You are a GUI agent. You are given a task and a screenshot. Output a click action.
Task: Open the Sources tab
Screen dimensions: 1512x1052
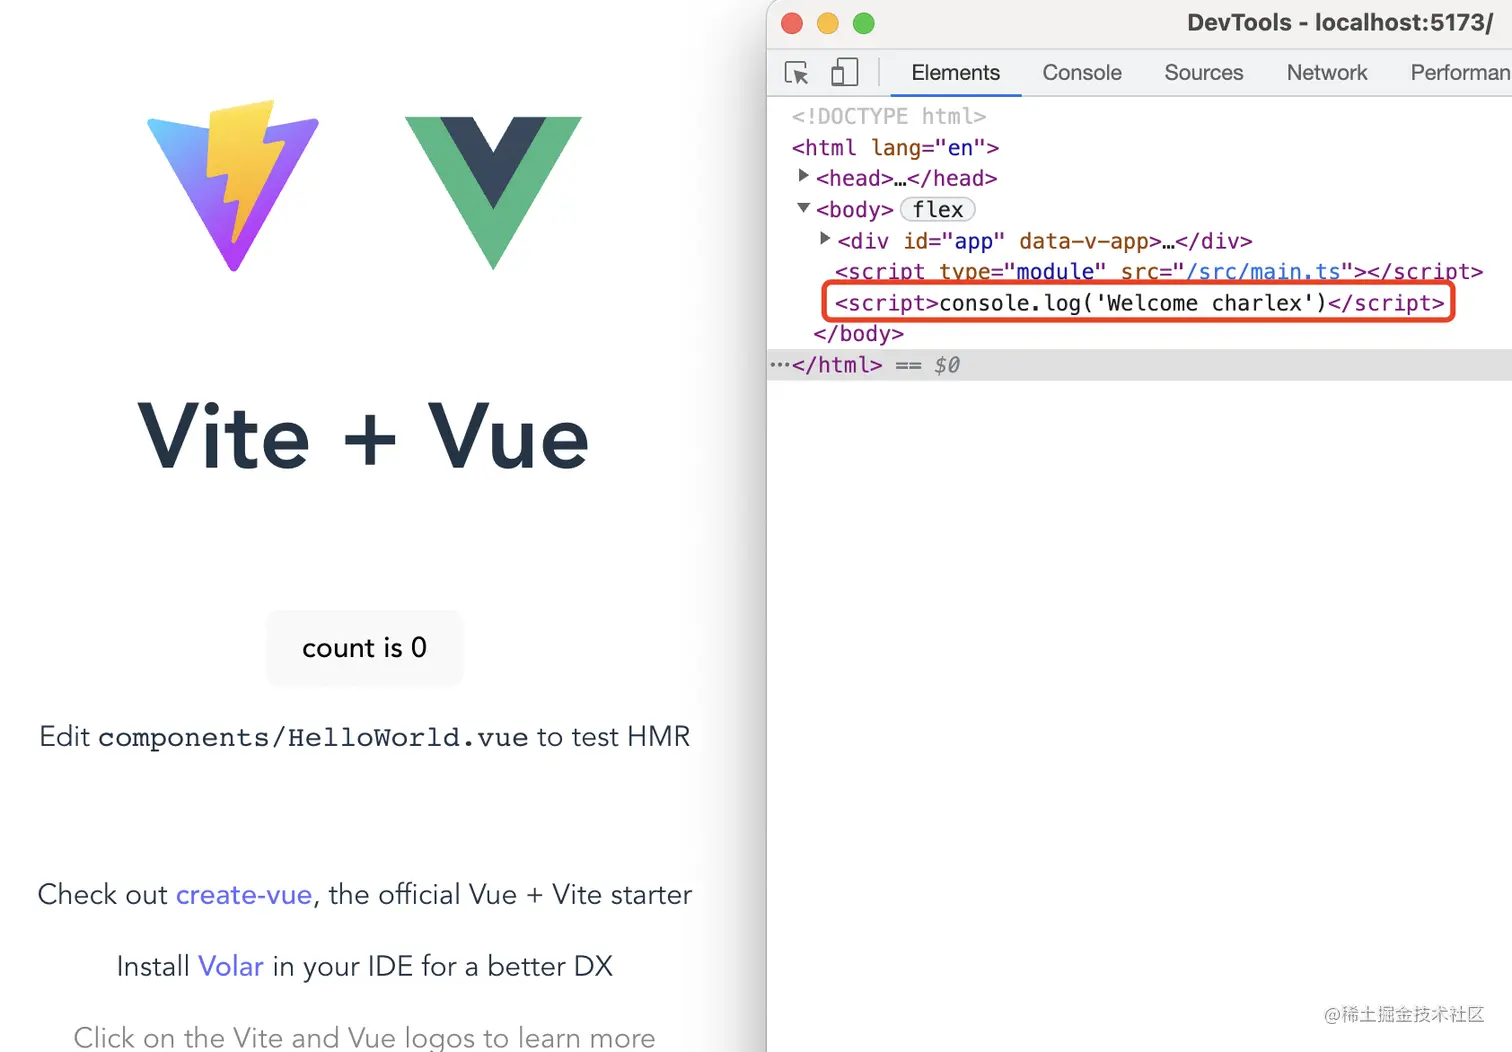[x=1204, y=73]
